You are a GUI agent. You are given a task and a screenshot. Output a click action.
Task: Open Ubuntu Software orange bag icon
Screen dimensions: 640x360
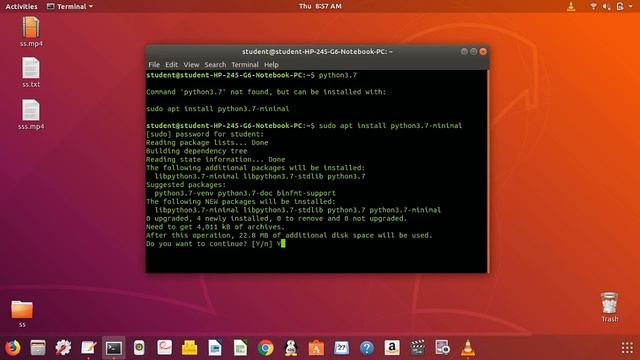coord(316,348)
